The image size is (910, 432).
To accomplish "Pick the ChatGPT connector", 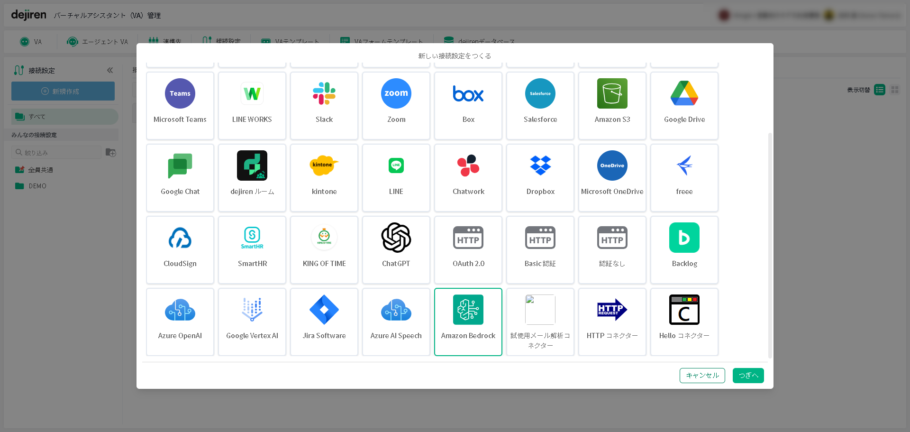I will click(396, 250).
